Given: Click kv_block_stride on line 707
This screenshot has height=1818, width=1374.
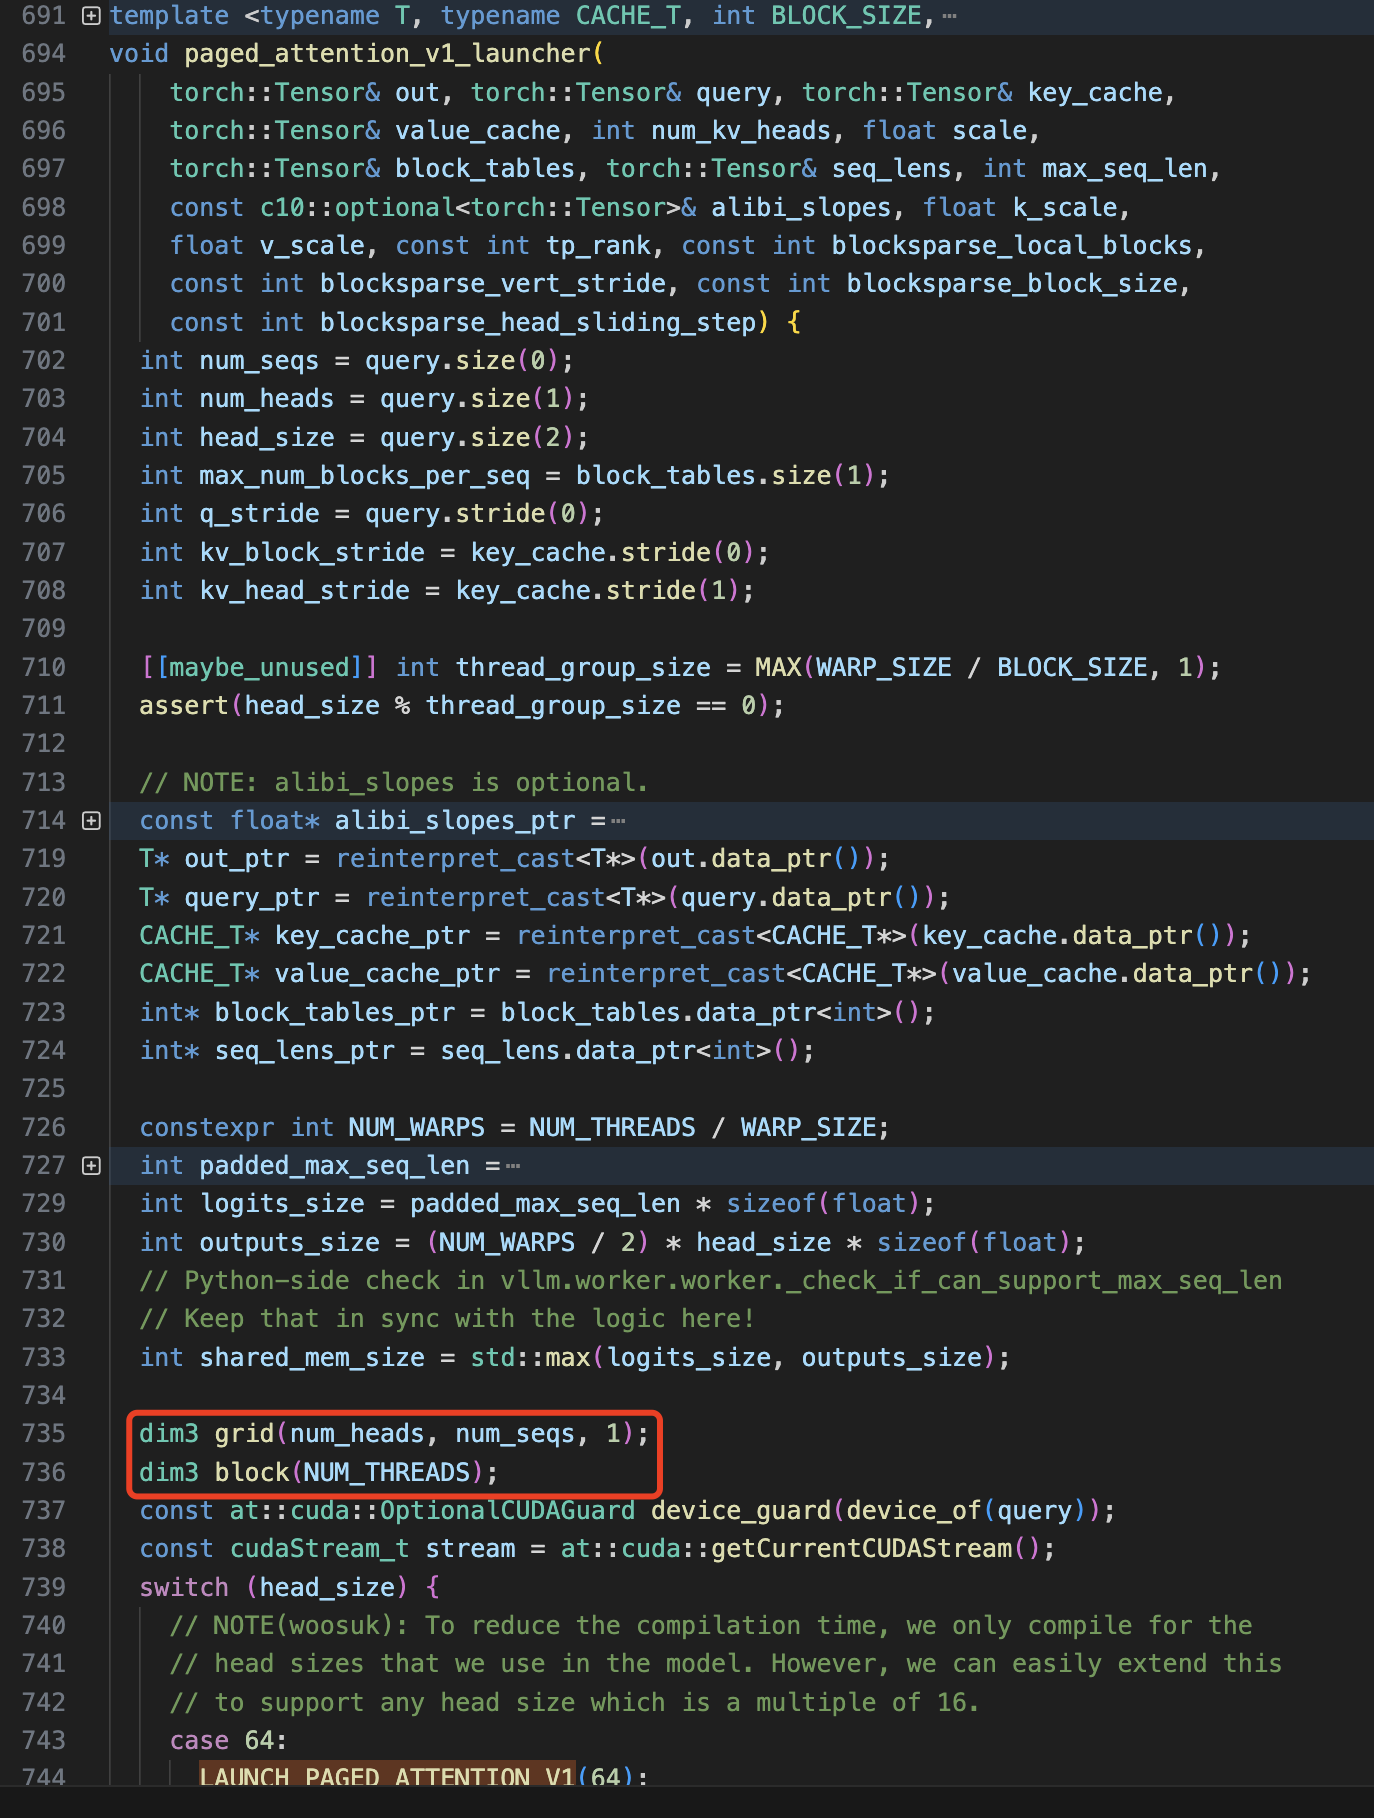Looking at the screenshot, I should click(x=312, y=552).
